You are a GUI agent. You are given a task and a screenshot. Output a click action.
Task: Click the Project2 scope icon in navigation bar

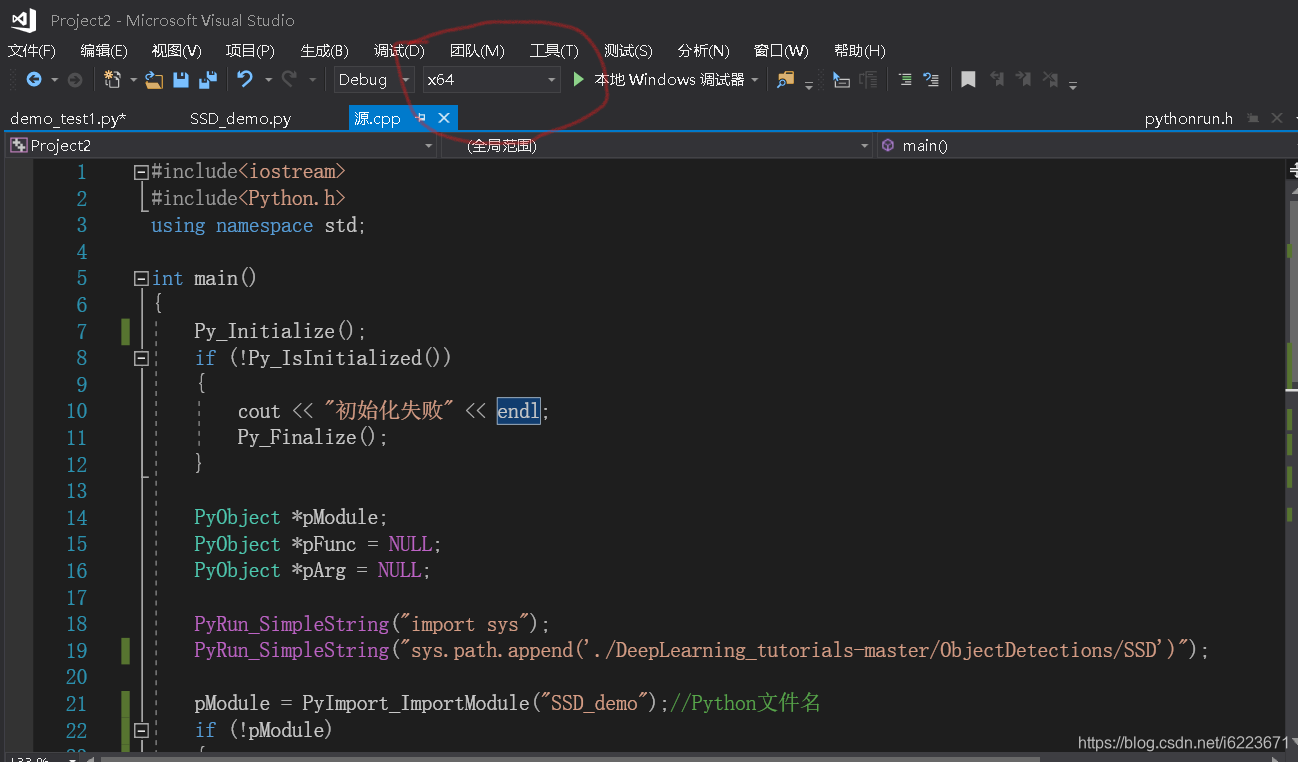pos(18,145)
